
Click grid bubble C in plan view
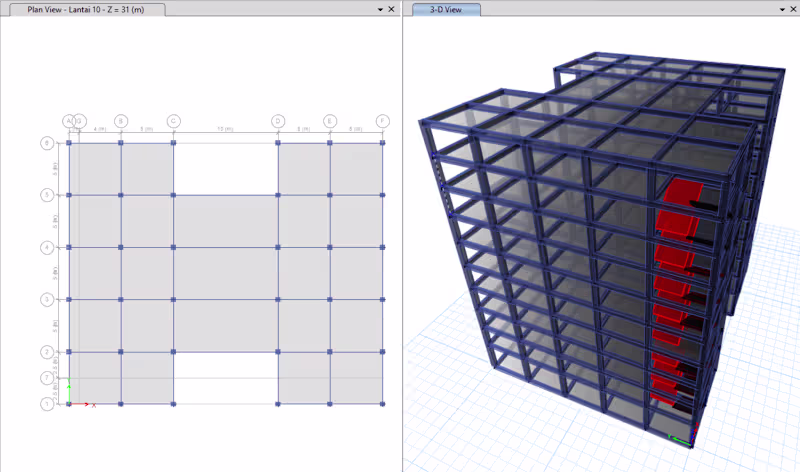pos(173,121)
